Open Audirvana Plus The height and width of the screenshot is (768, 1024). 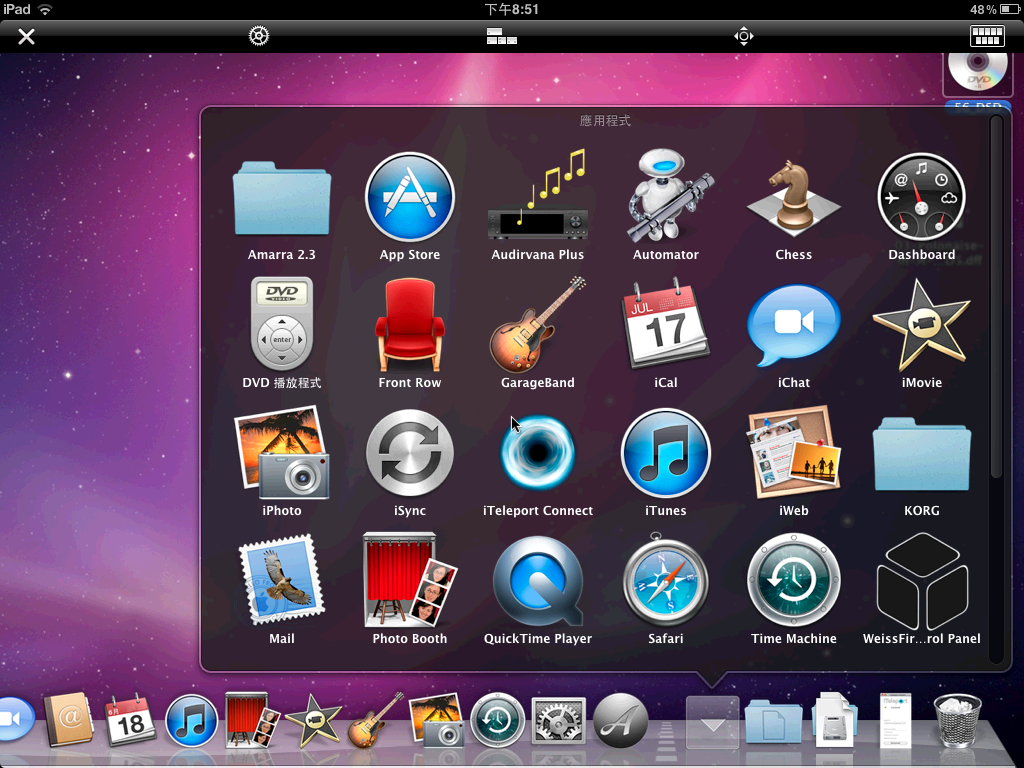point(537,195)
